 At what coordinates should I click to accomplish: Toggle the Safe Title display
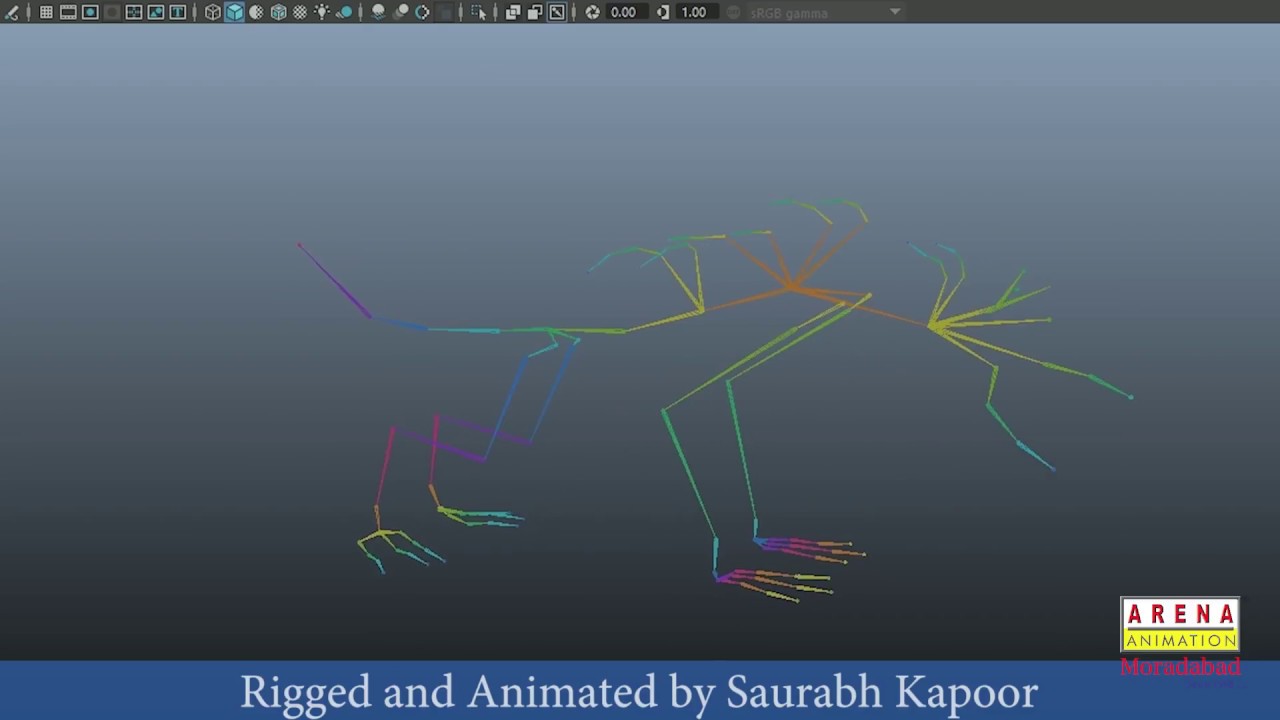[178, 12]
